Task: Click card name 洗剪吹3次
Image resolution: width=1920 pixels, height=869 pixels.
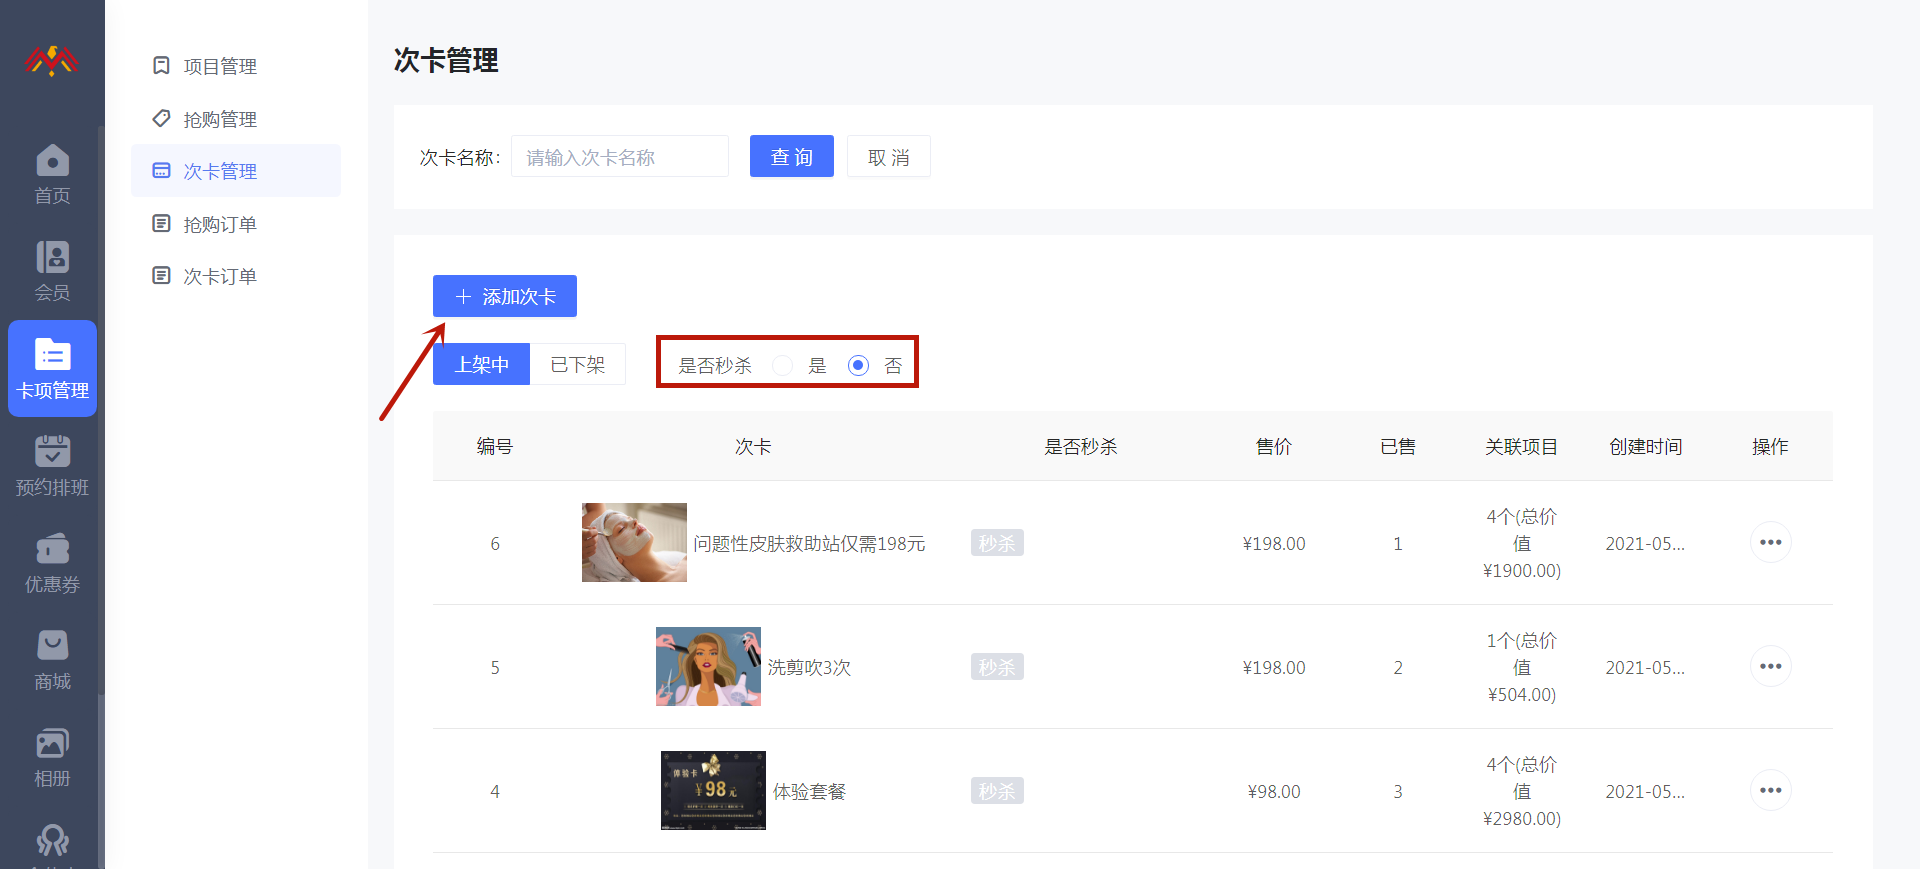Action: tap(809, 667)
